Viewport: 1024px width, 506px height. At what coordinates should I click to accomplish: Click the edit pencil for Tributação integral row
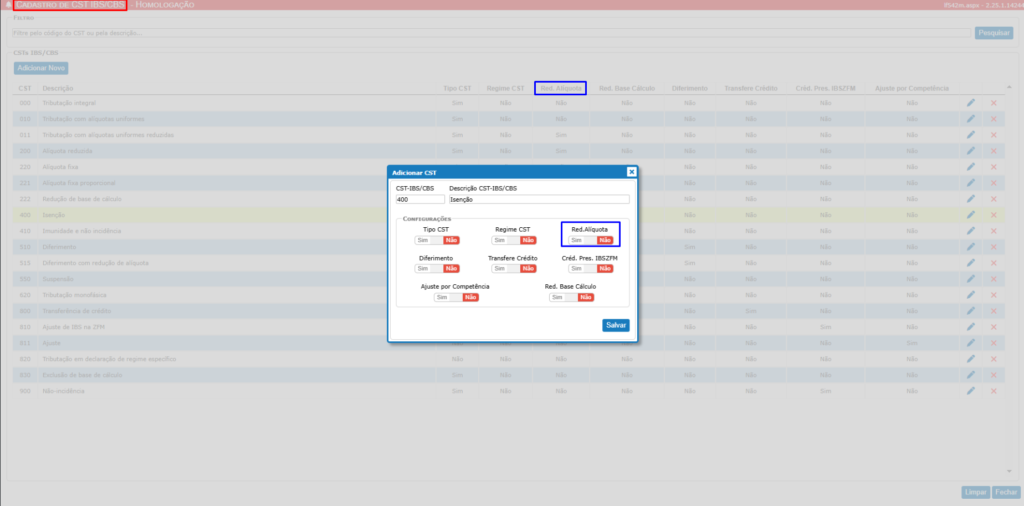(x=970, y=103)
